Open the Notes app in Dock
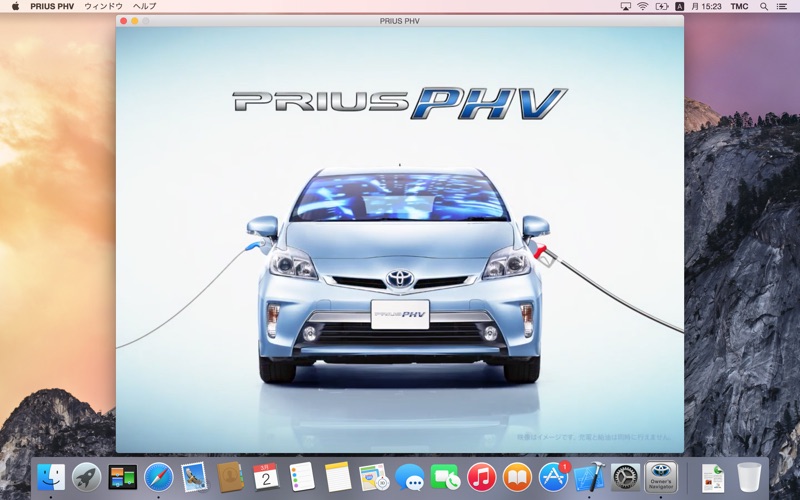The height and width of the screenshot is (500, 800). pyautogui.click(x=337, y=478)
